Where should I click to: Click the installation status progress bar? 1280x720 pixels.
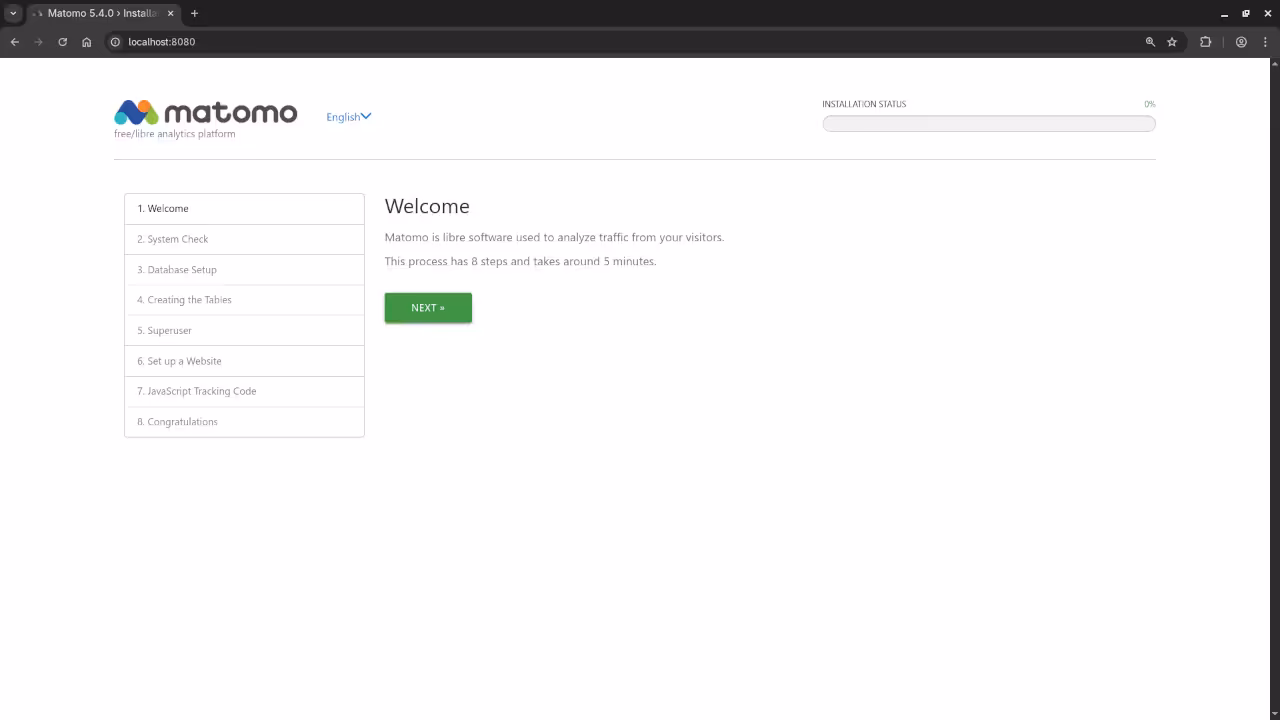click(988, 124)
